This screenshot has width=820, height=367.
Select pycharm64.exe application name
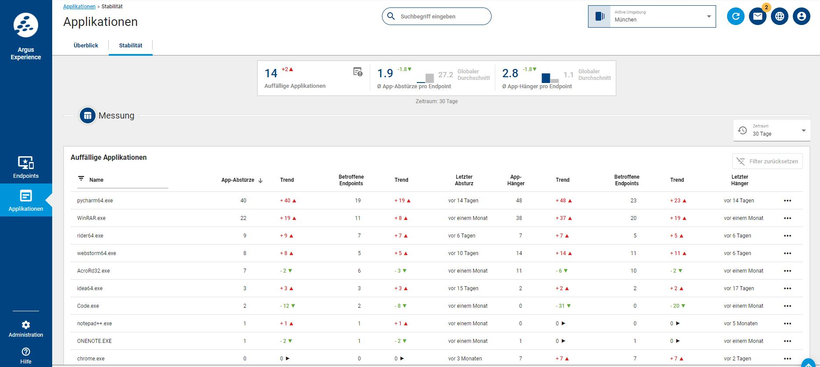coord(94,201)
